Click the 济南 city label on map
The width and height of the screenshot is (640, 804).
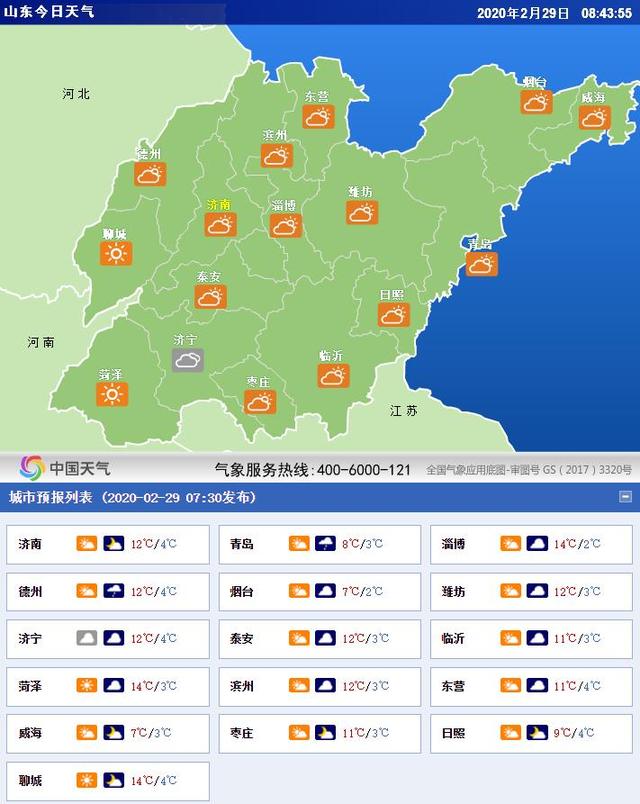pyautogui.click(x=219, y=205)
